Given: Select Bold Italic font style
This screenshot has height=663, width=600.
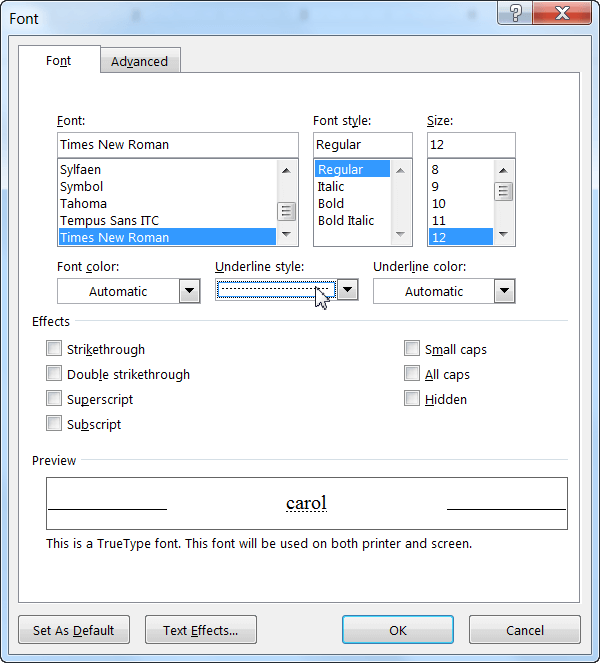Looking at the screenshot, I should pyautogui.click(x=352, y=220).
